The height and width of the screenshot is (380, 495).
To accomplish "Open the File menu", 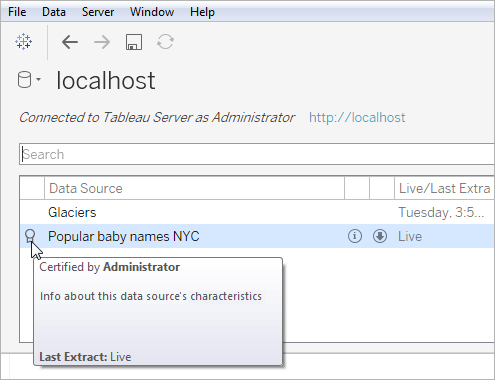I will [17, 12].
